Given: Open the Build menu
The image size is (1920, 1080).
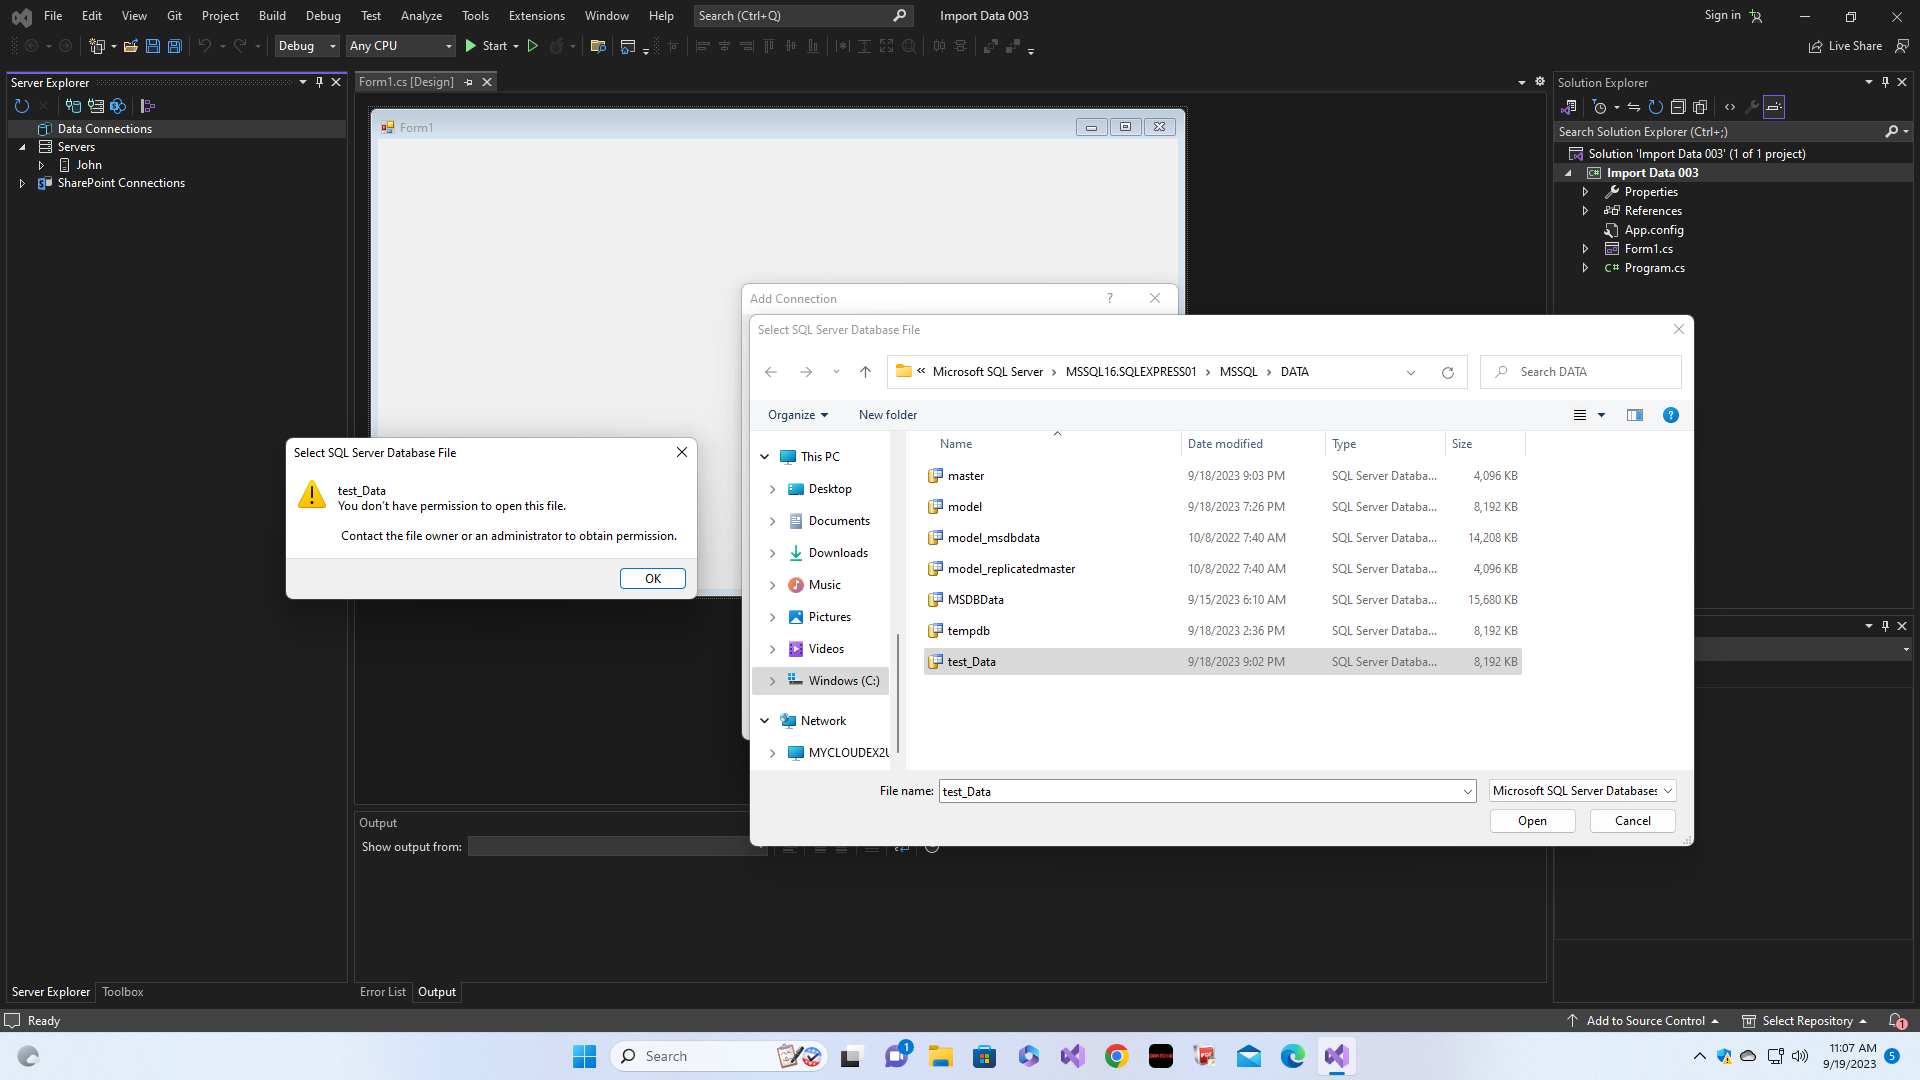Looking at the screenshot, I should pos(272,16).
